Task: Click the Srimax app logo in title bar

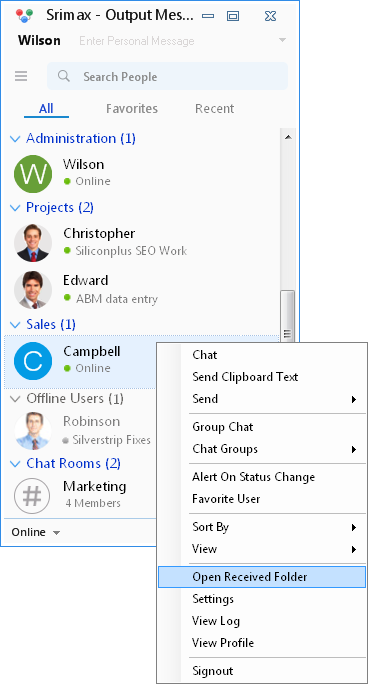Action: tap(24, 16)
